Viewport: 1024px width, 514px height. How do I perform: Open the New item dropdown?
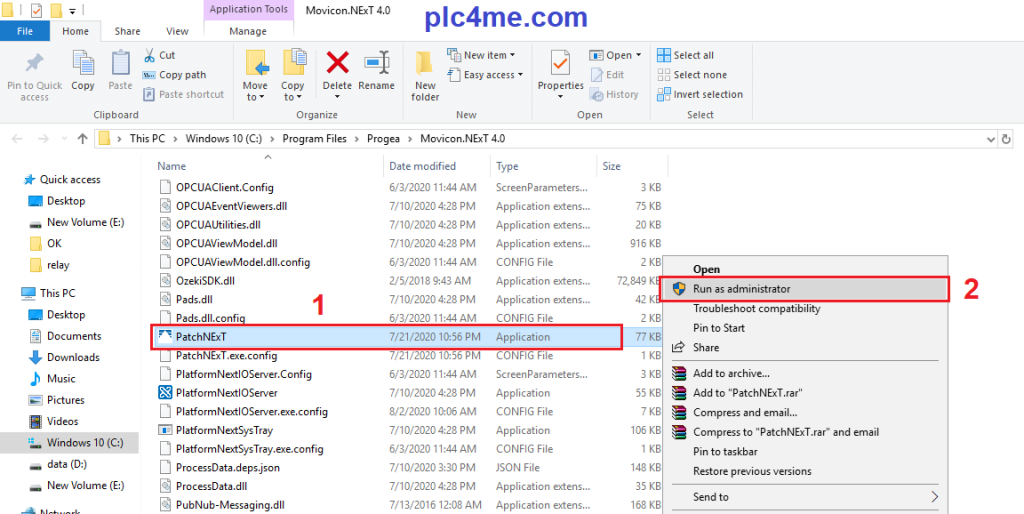(x=489, y=55)
